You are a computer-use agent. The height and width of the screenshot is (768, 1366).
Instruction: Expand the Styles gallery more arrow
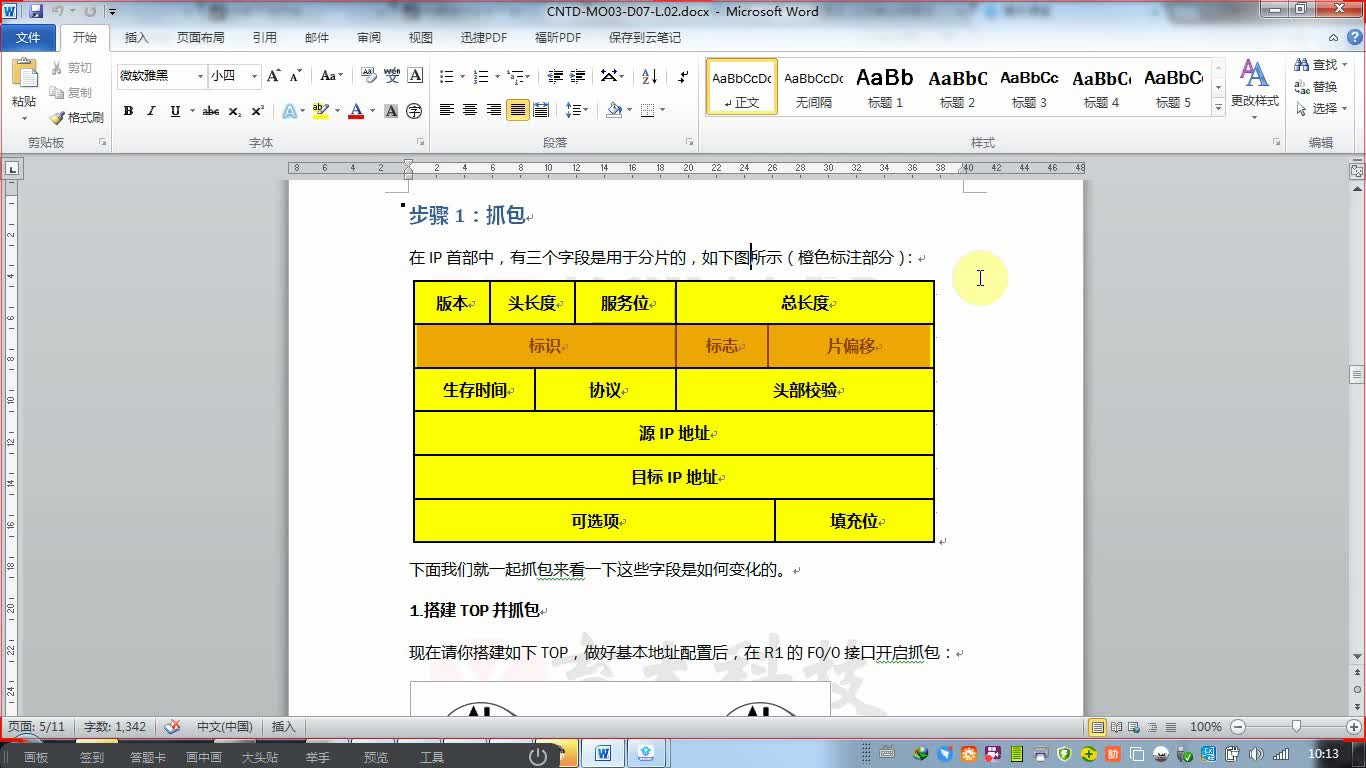click(1218, 107)
